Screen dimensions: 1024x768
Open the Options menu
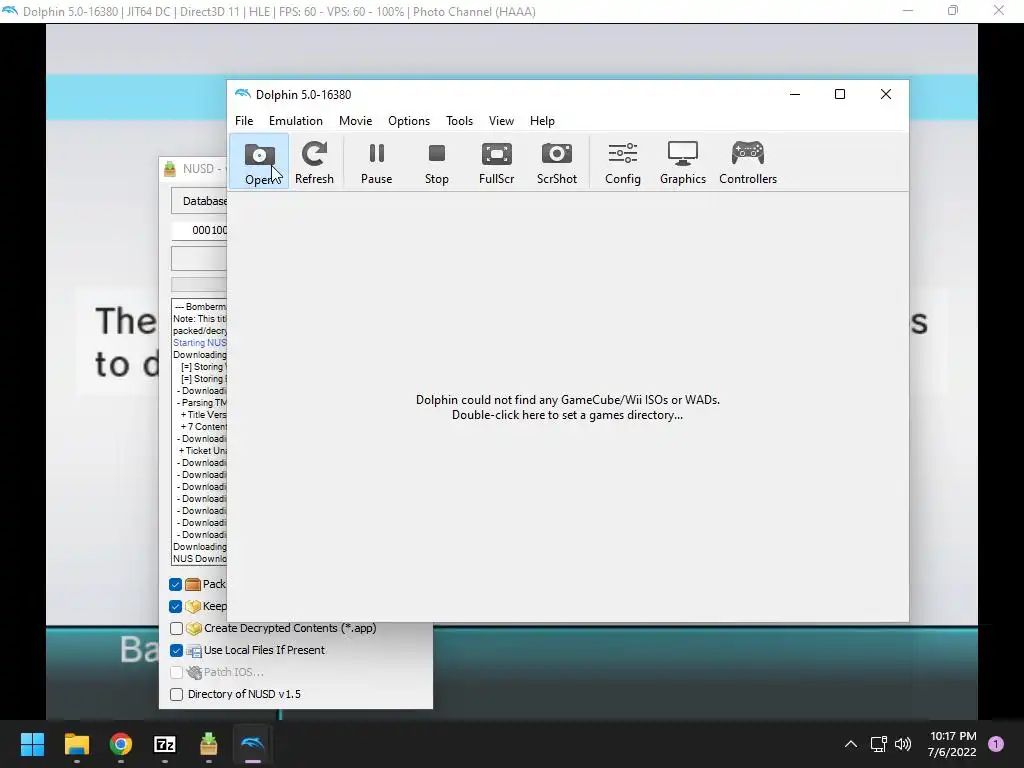409,121
